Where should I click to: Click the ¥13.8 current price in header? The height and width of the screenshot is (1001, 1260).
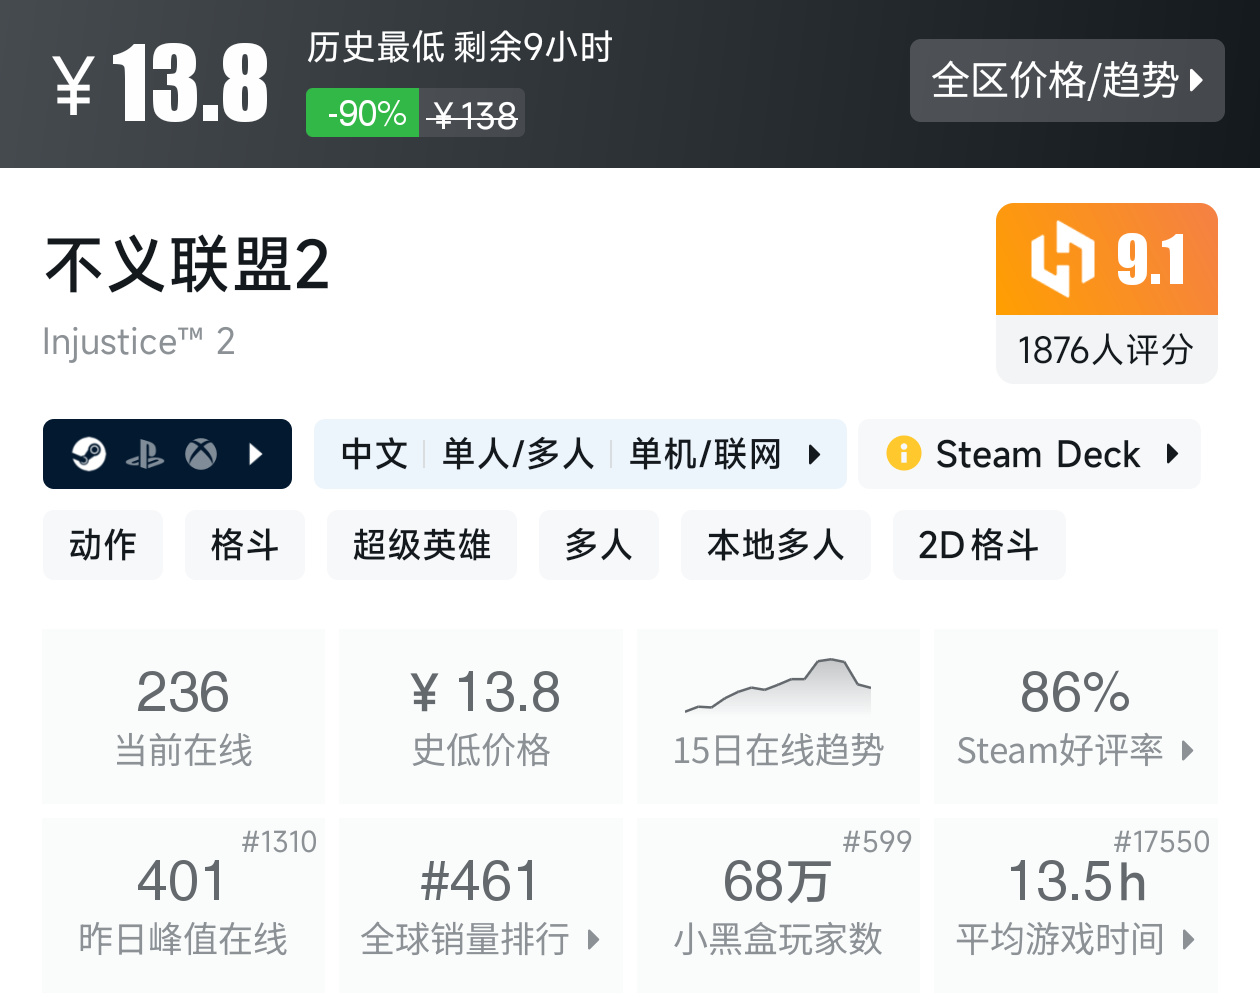[x=160, y=84]
